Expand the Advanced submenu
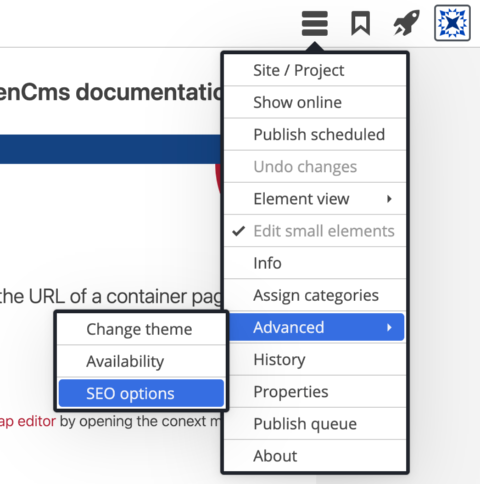Image resolution: width=480 pixels, height=484 pixels. point(316,327)
